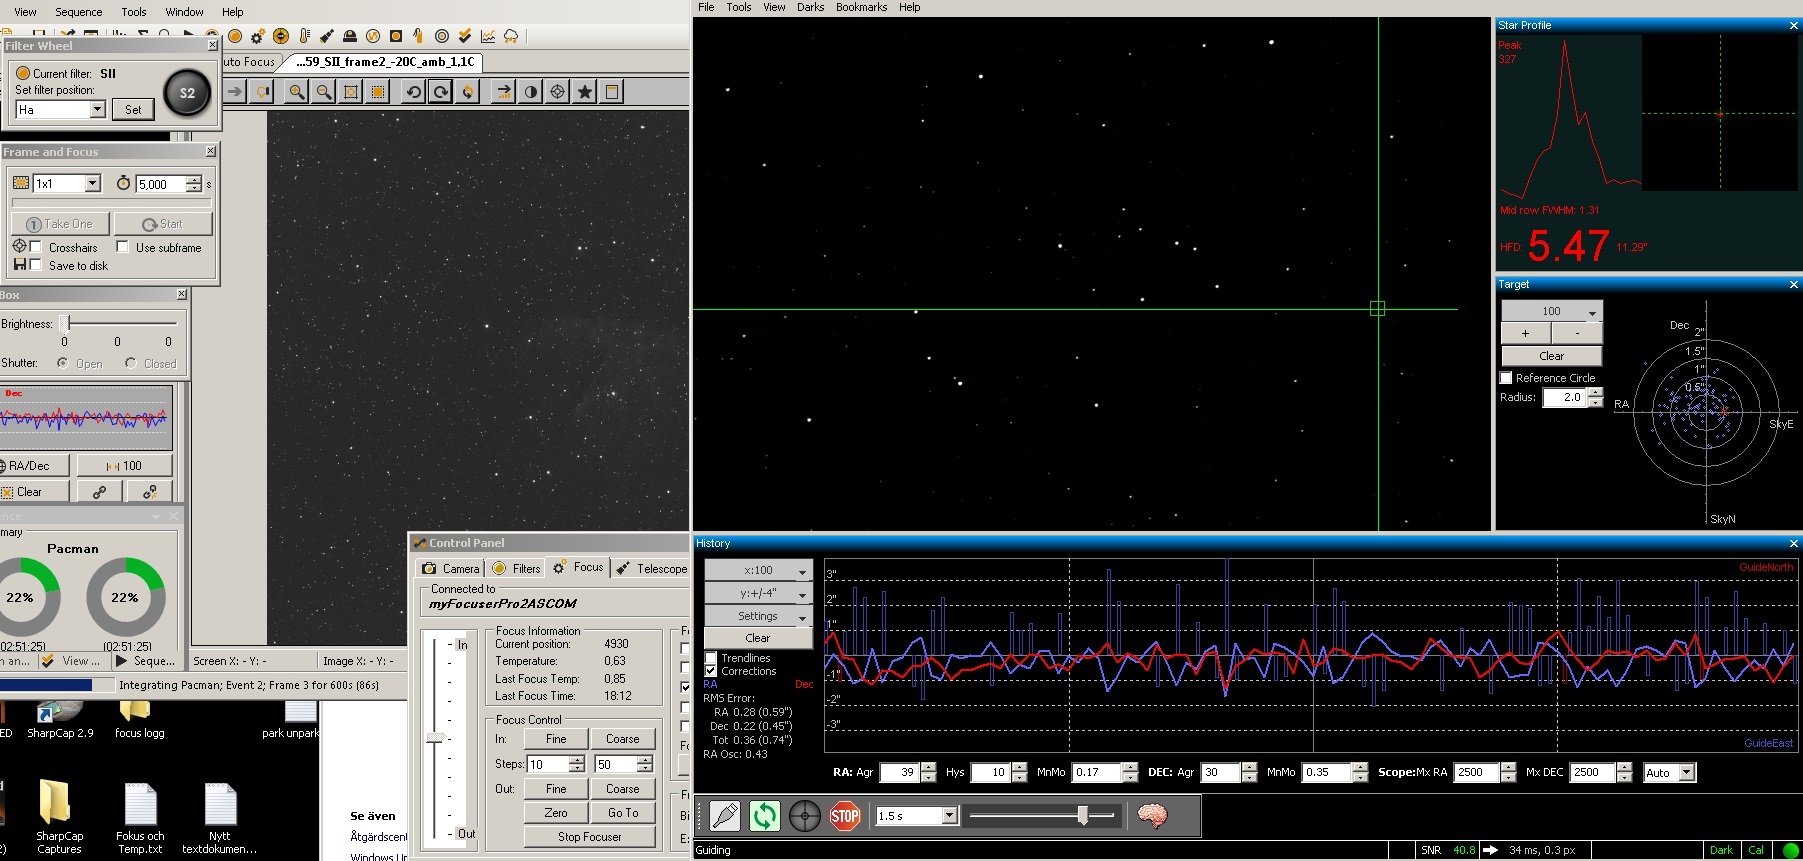This screenshot has width=1803, height=861.
Task: Click the Set filter button
Action: coord(133,109)
